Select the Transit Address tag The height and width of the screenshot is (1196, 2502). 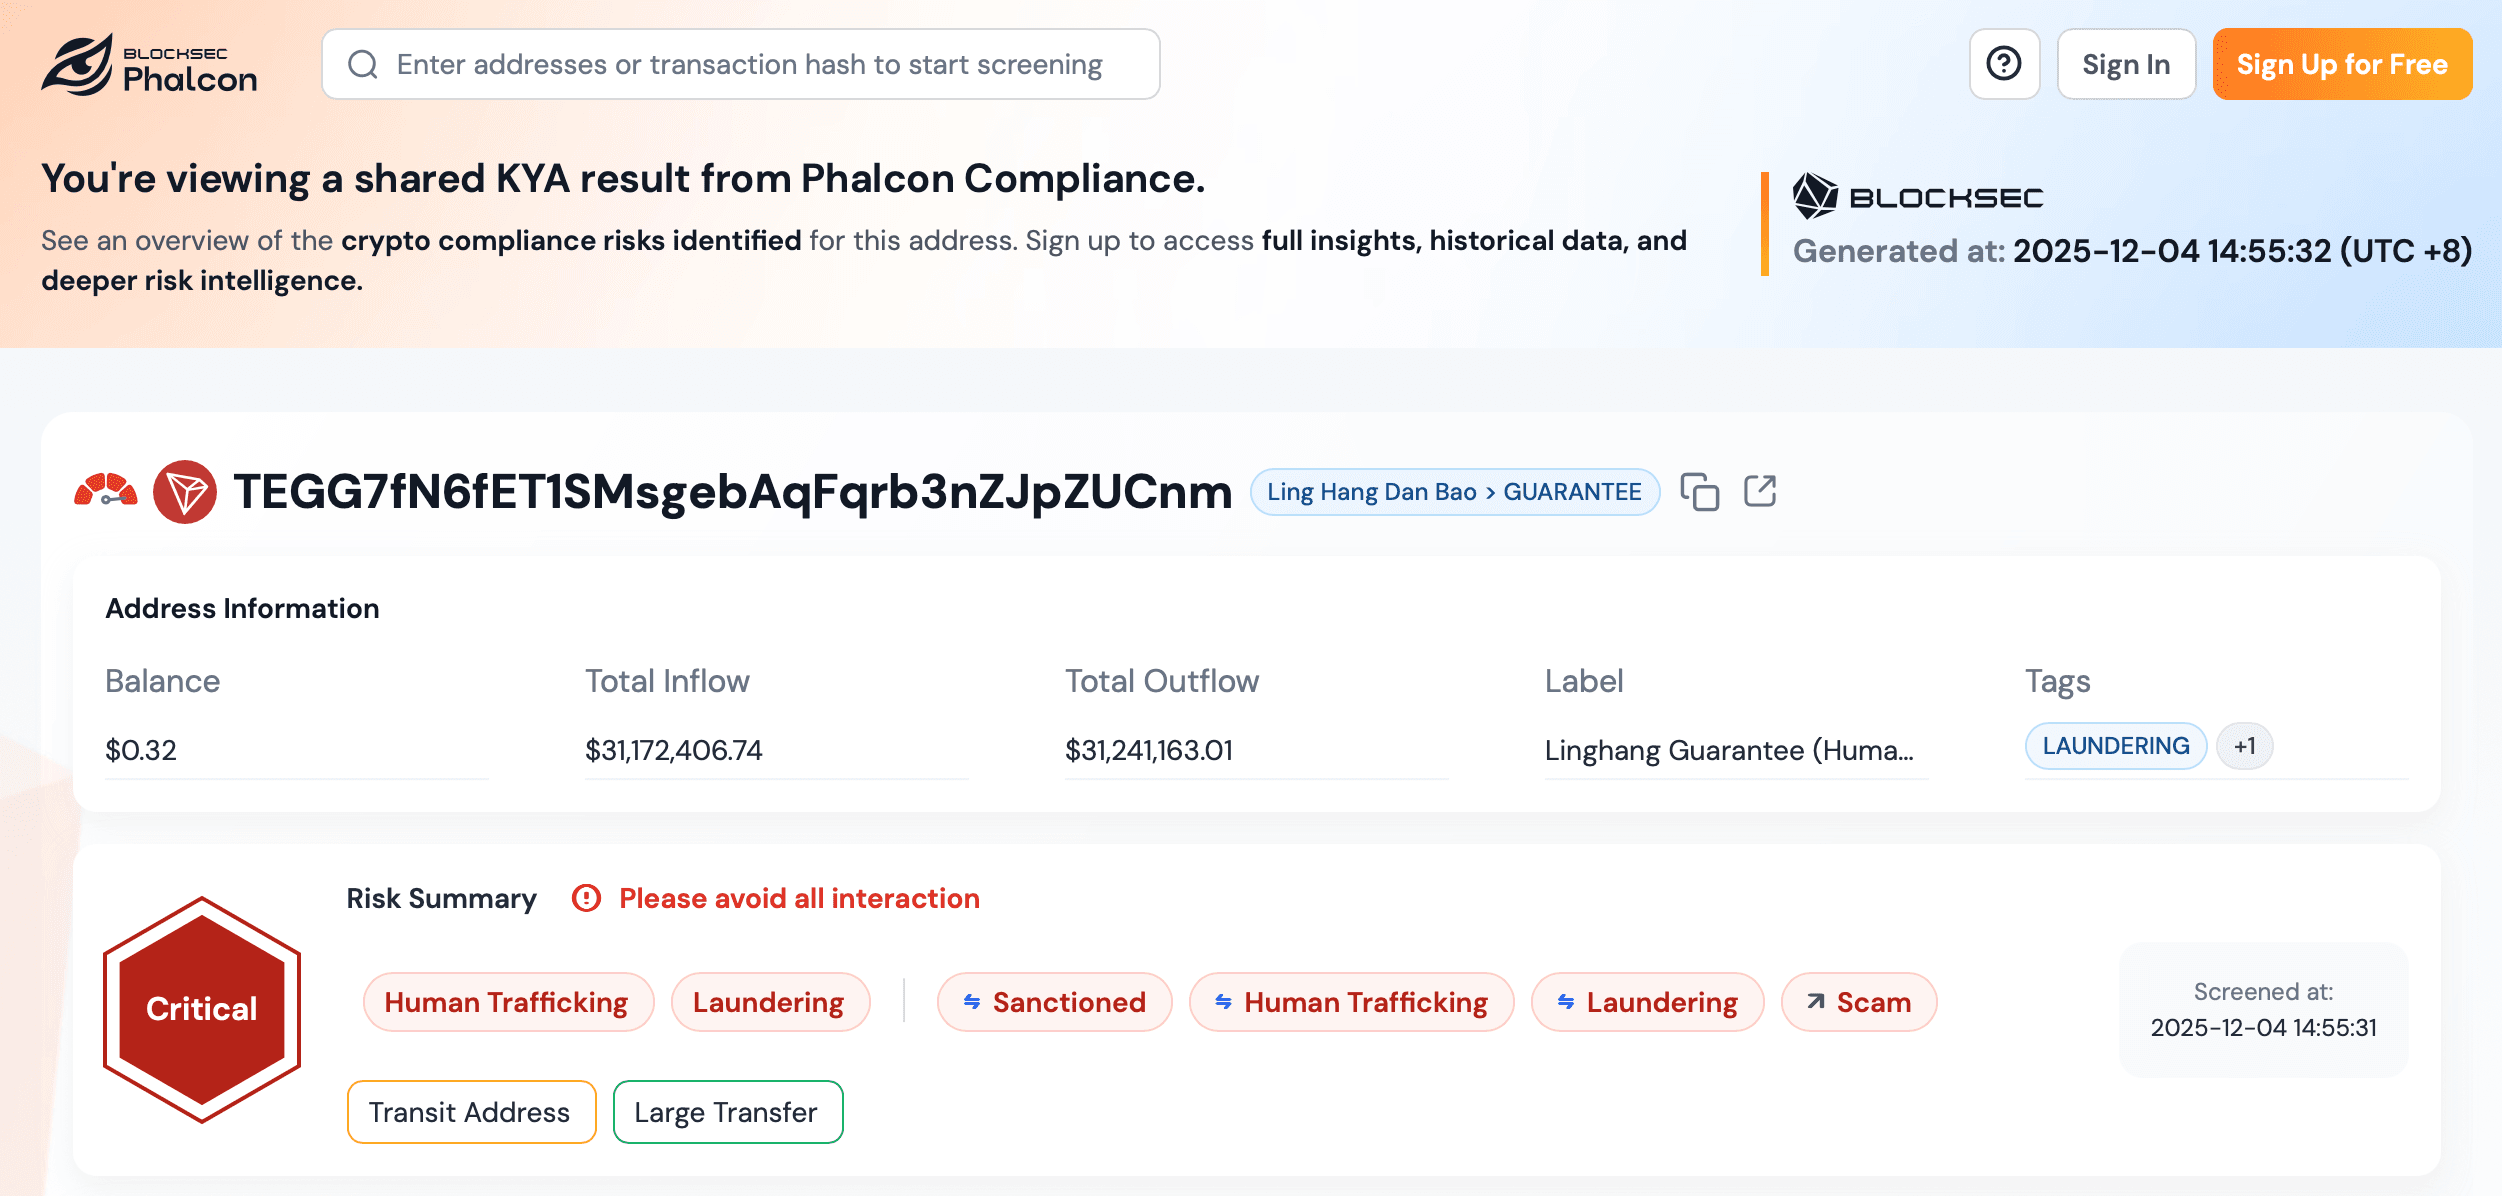pos(470,1112)
